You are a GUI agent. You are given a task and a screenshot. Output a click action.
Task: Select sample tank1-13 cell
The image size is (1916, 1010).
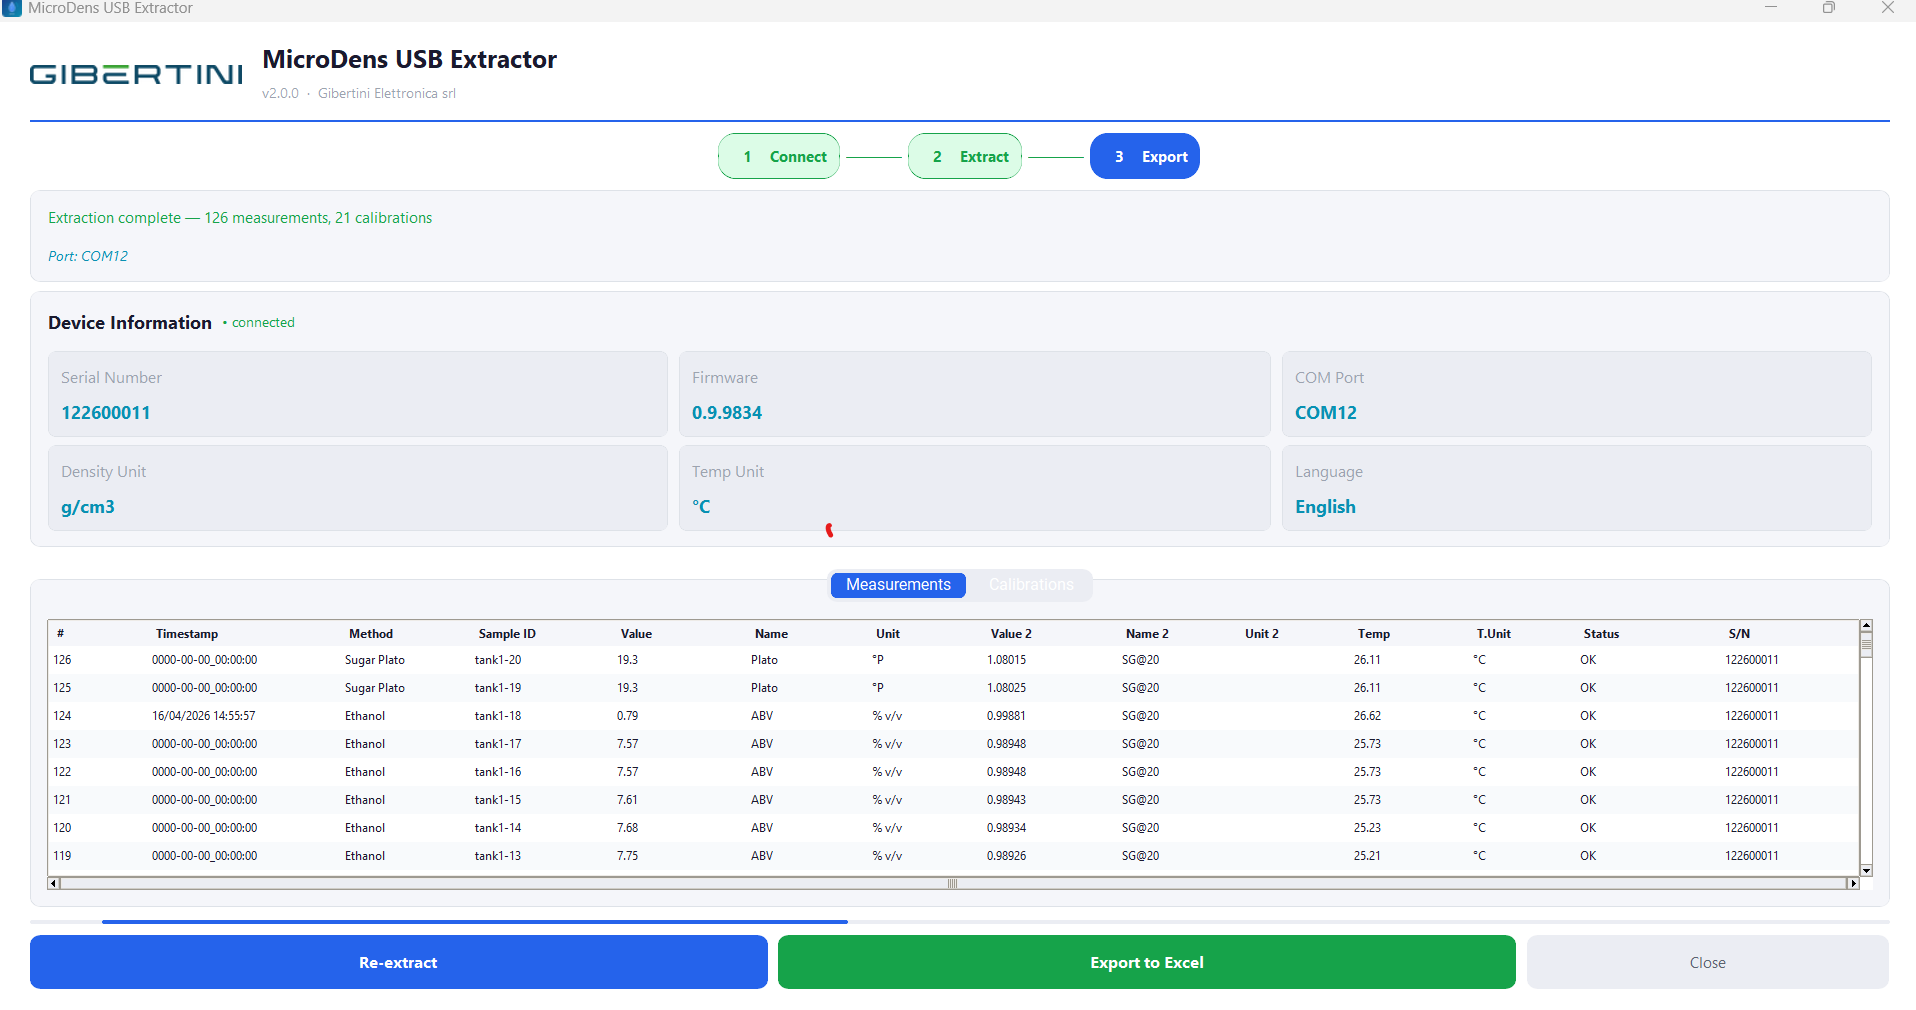point(498,856)
